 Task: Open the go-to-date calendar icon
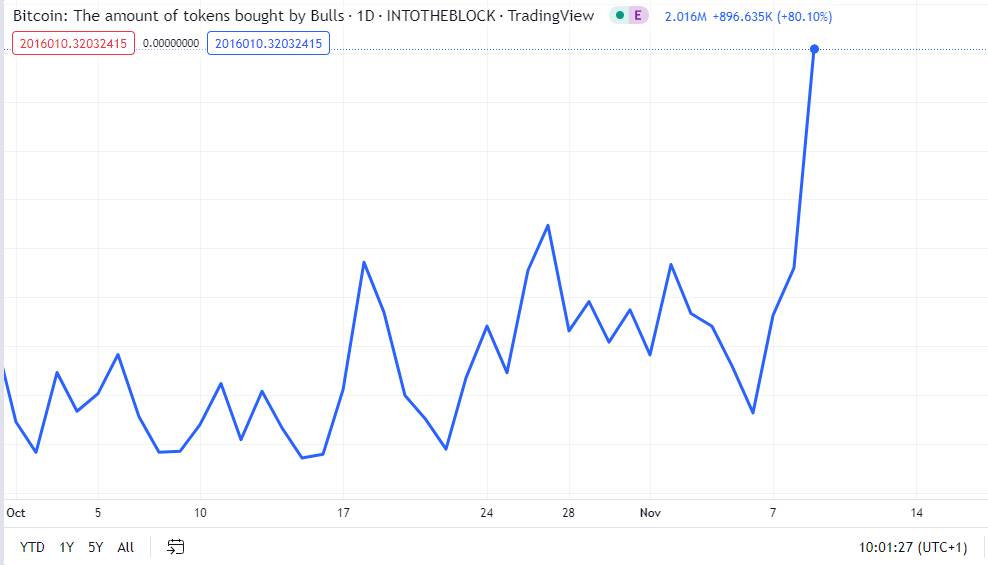tap(175, 547)
